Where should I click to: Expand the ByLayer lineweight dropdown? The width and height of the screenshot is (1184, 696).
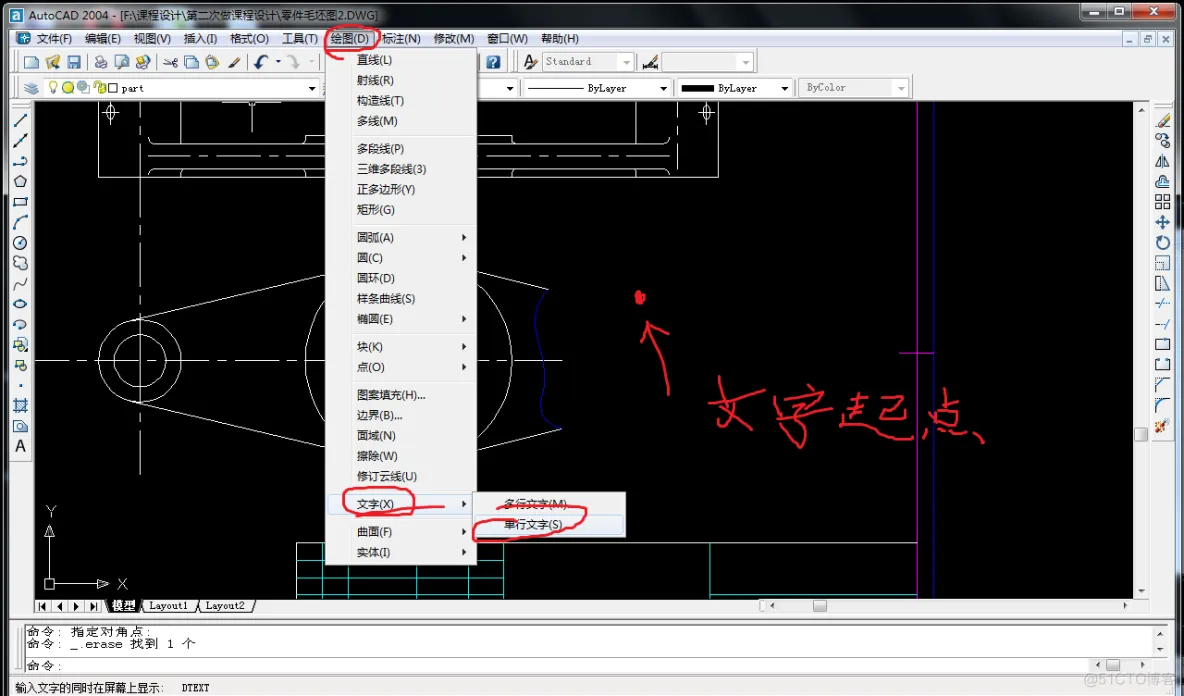[x=785, y=88]
